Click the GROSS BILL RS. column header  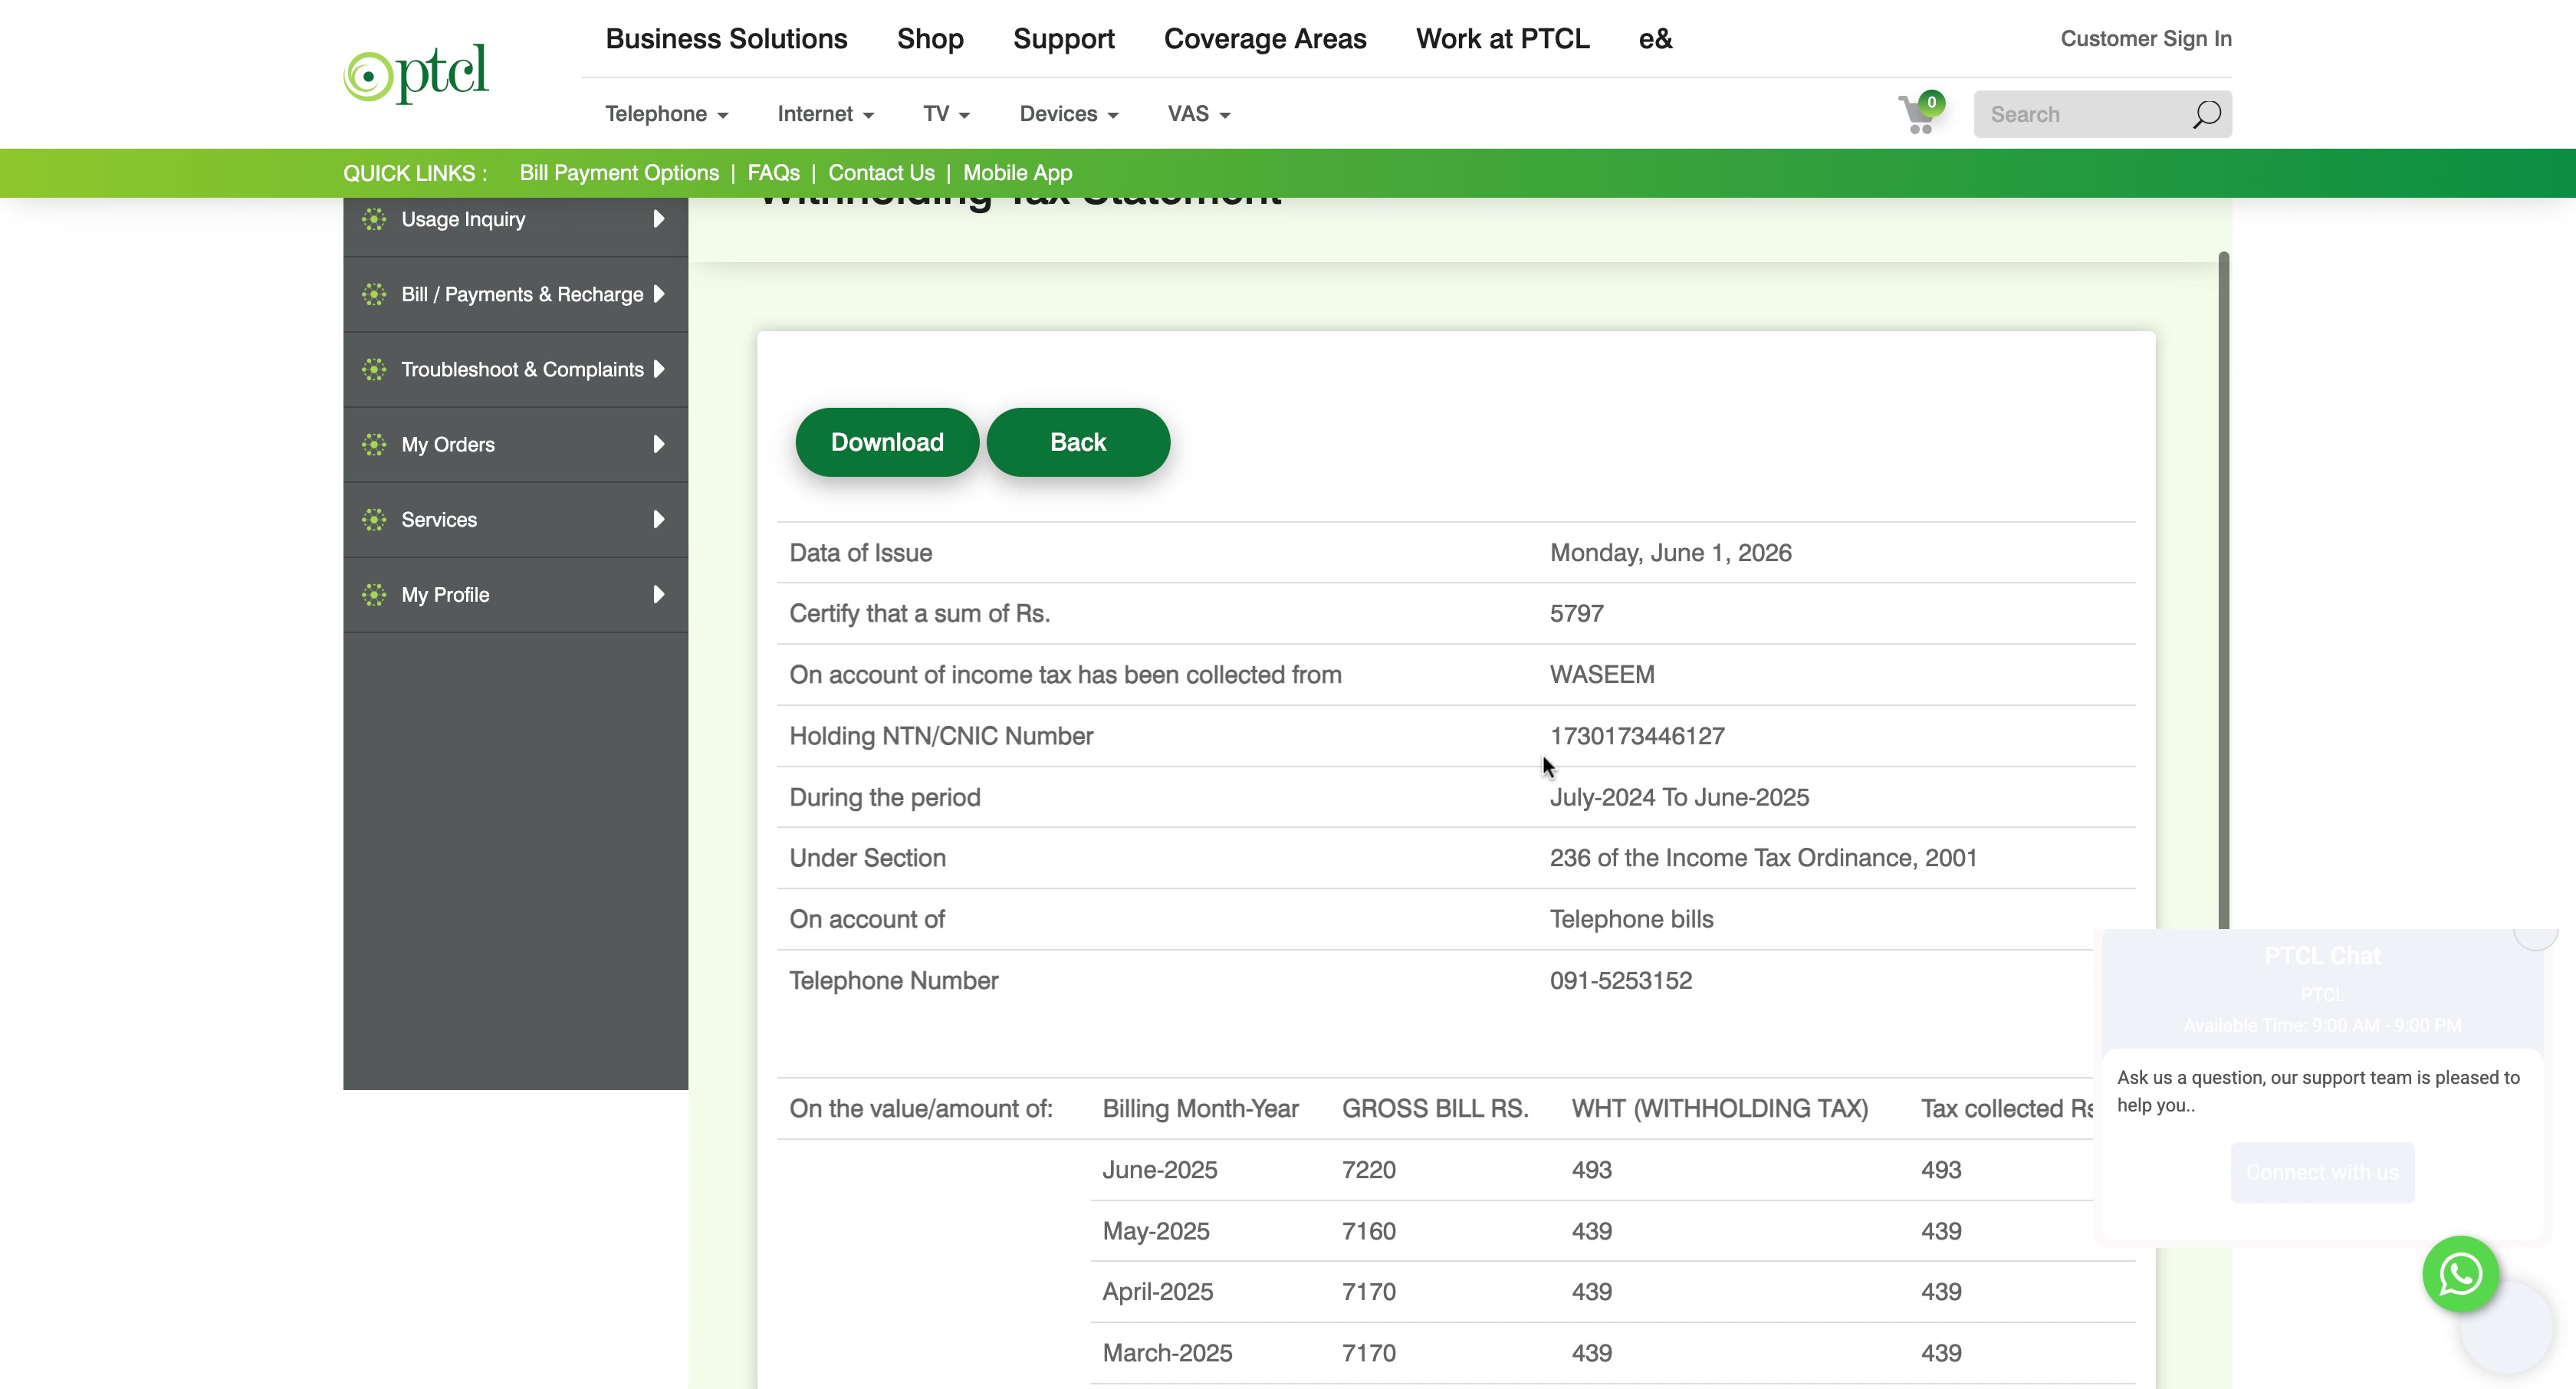coord(1435,1109)
